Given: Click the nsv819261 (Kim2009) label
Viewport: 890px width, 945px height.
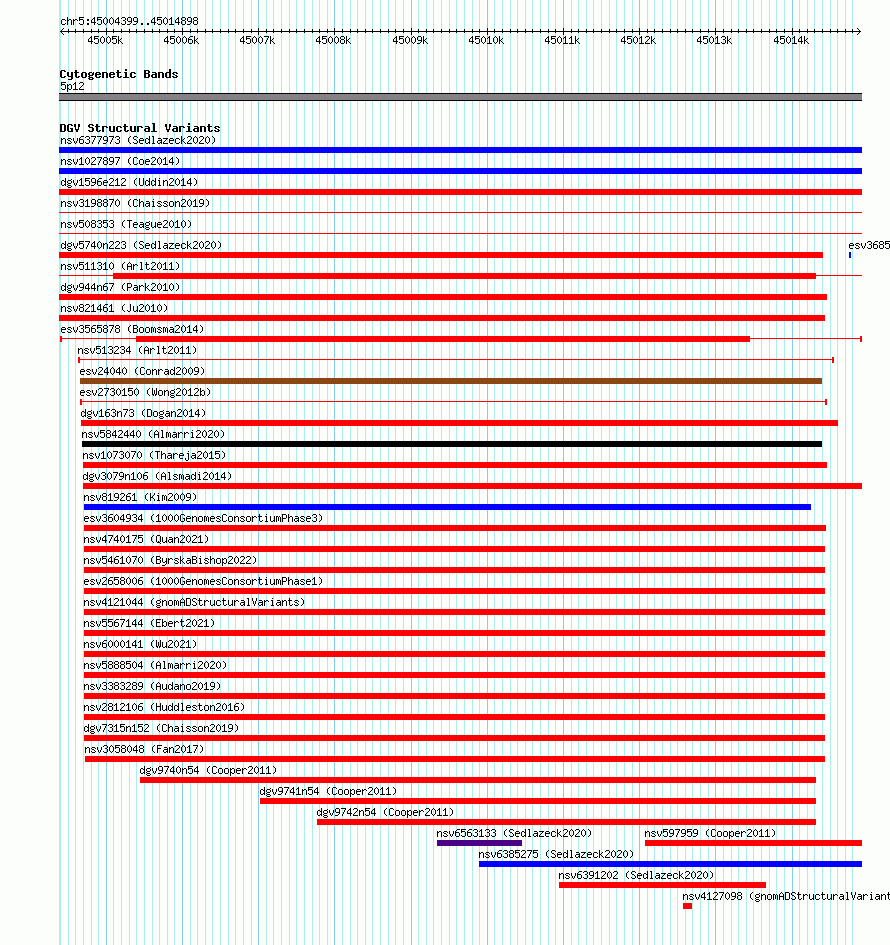Looking at the screenshot, I should click(140, 497).
